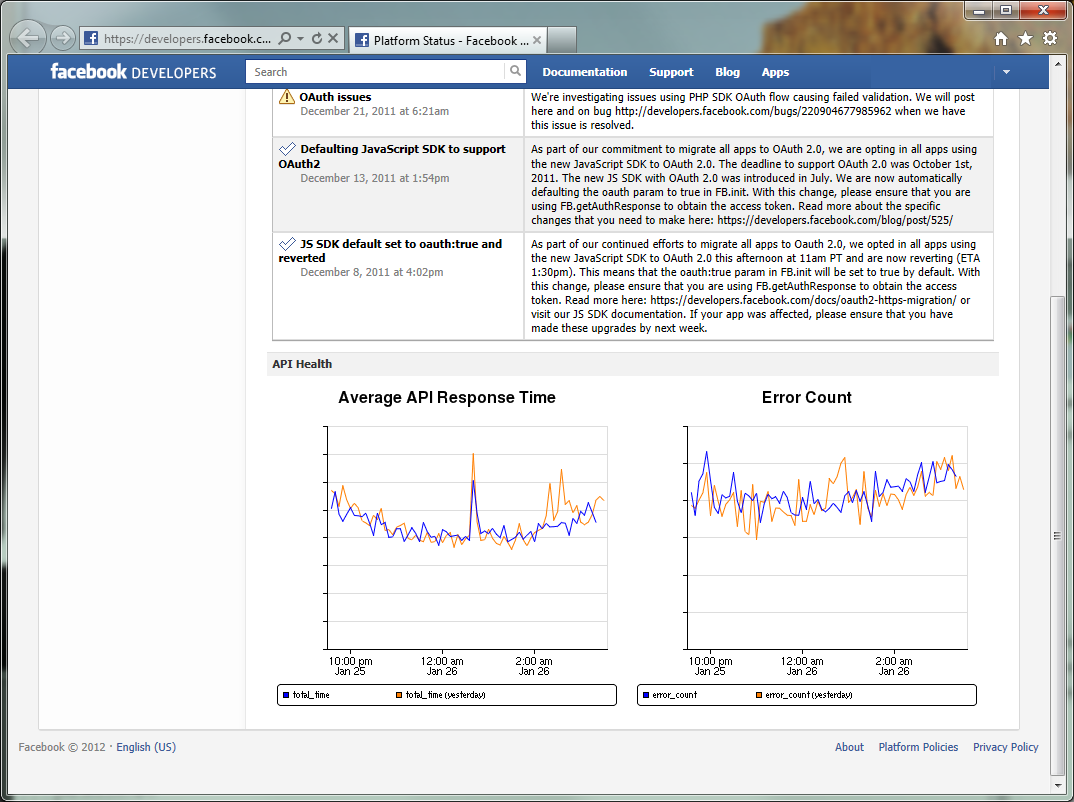The width and height of the screenshot is (1074, 802).
Task: Maximize the browser window
Action: (1006, 10)
